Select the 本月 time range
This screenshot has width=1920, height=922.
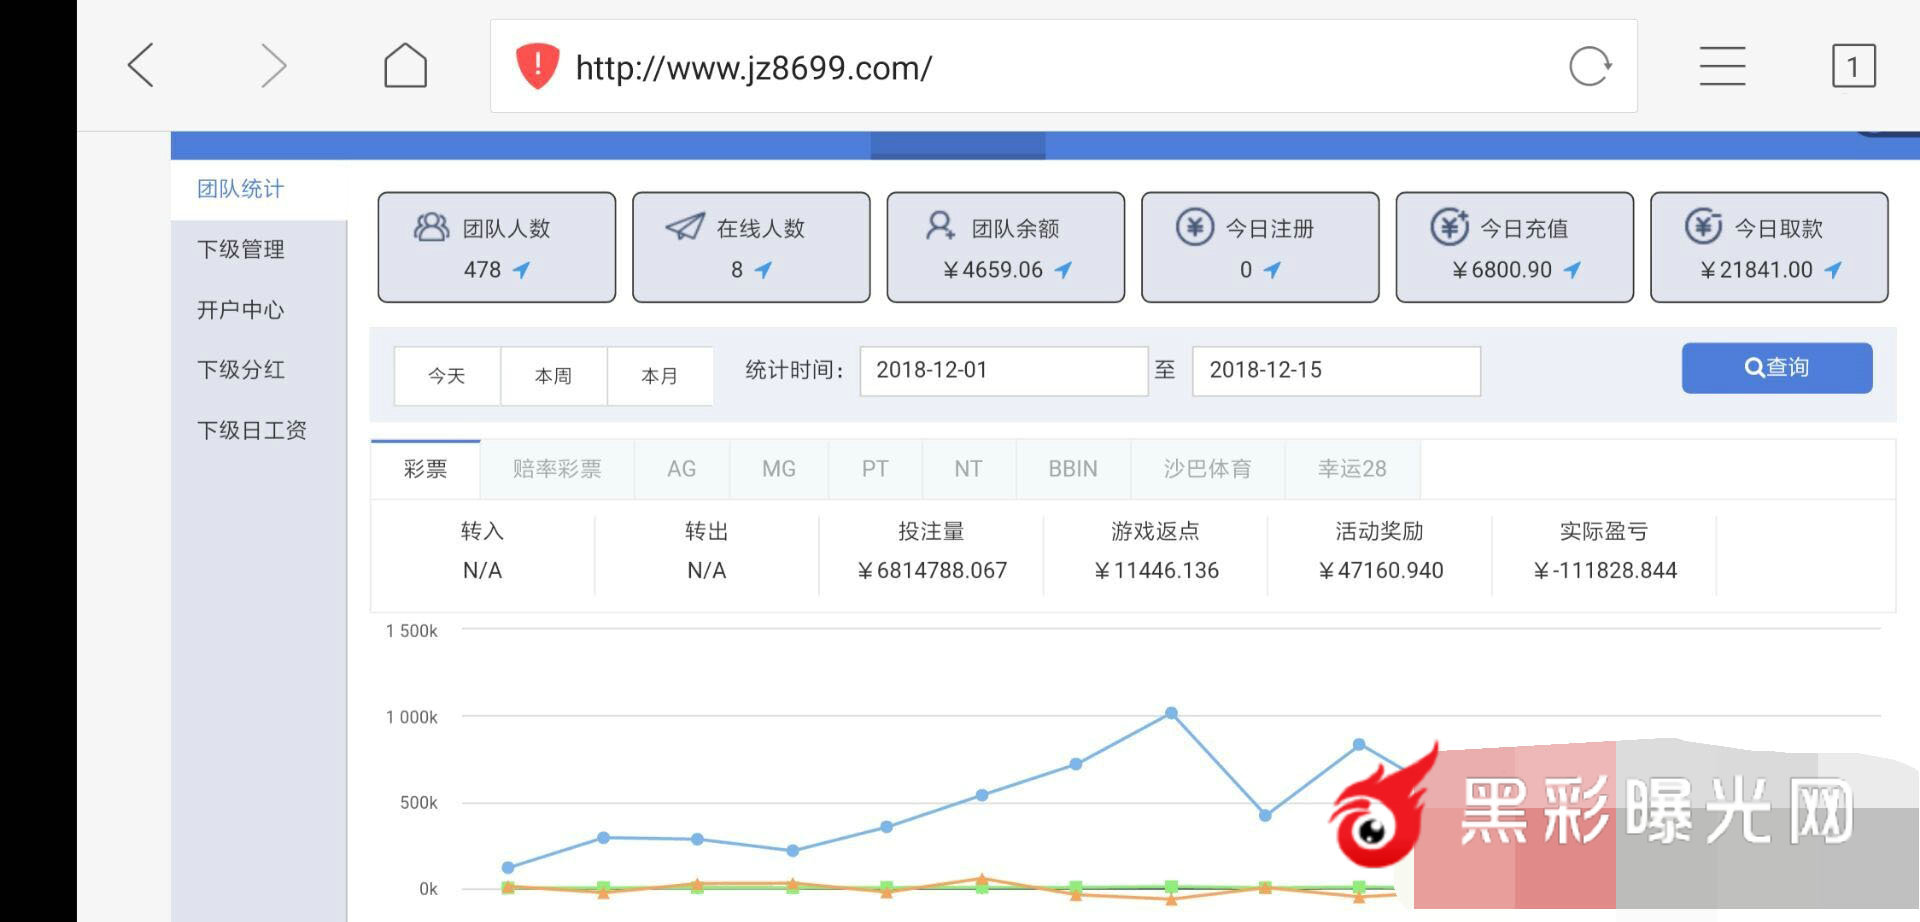click(x=659, y=376)
